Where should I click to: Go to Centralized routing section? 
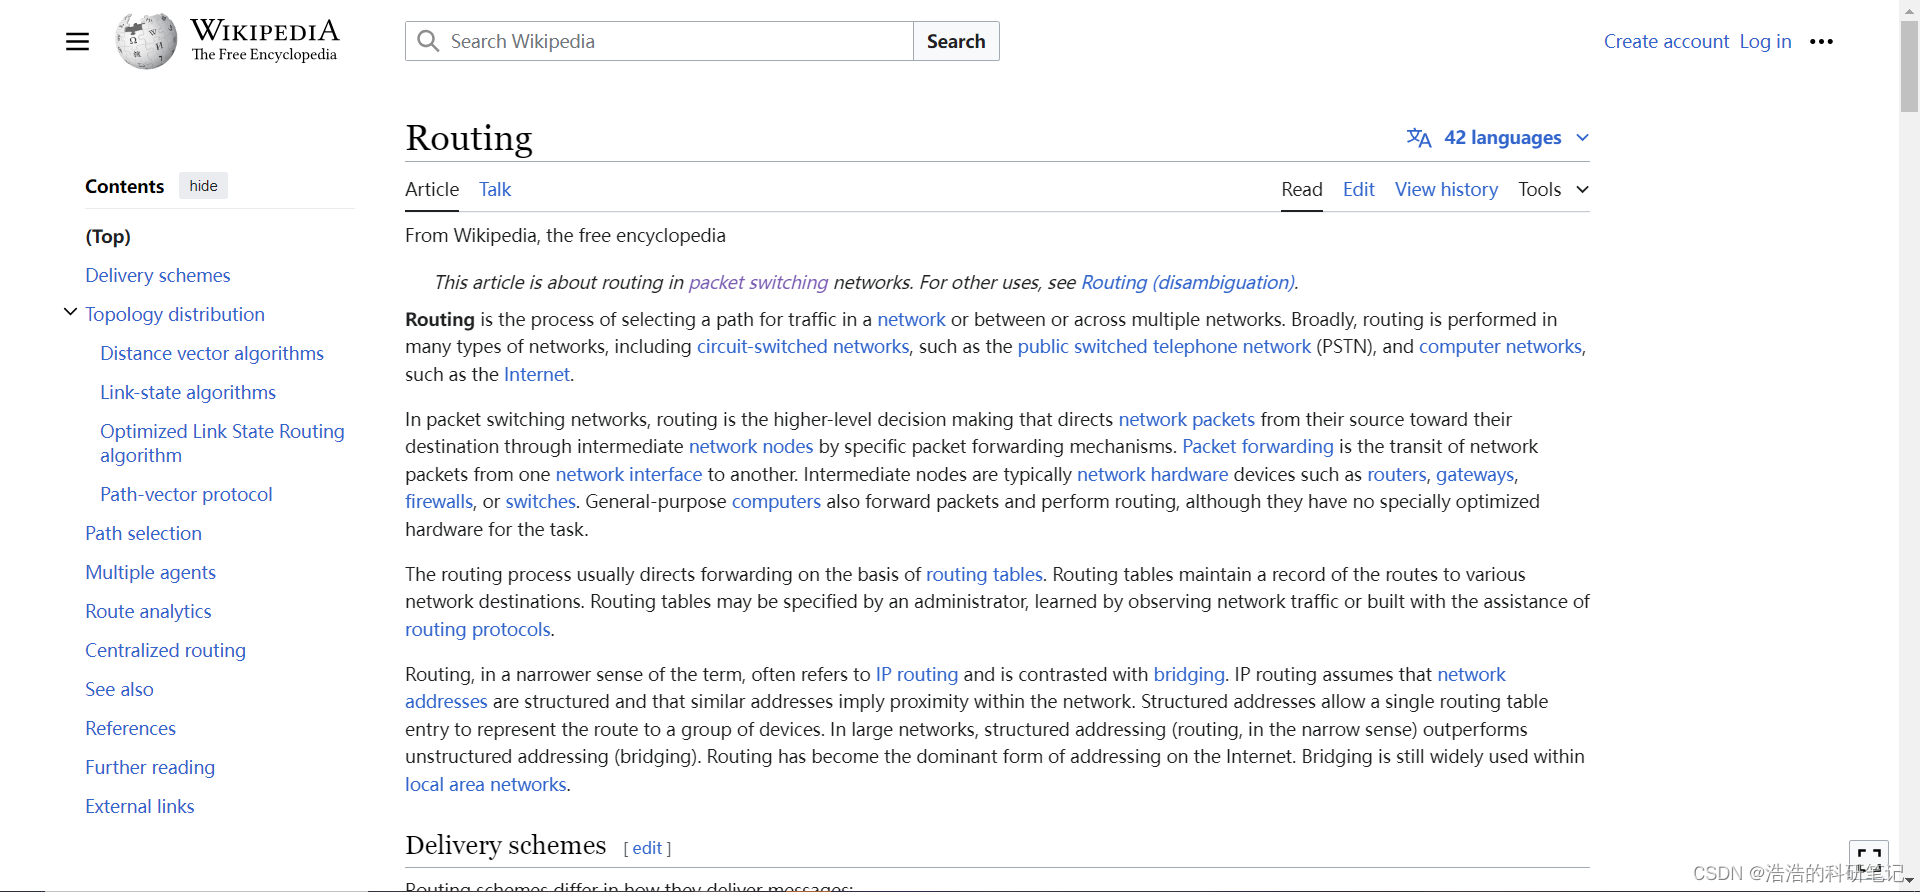[x=165, y=650]
